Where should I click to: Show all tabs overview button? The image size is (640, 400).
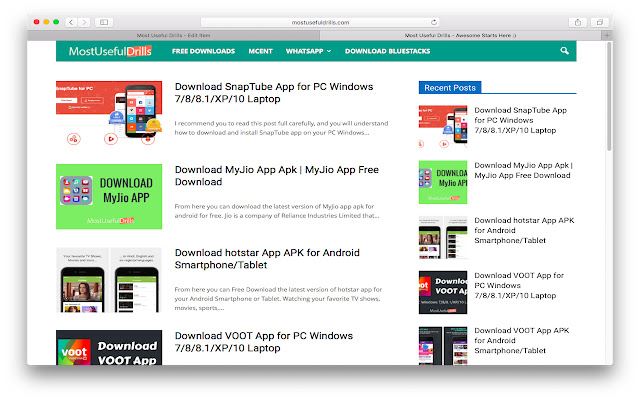(600, 22)
